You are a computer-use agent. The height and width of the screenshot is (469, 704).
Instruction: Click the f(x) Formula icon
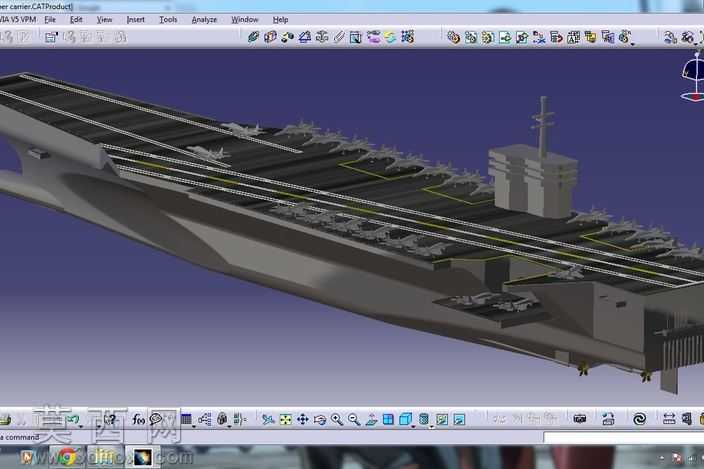(138, 419)
